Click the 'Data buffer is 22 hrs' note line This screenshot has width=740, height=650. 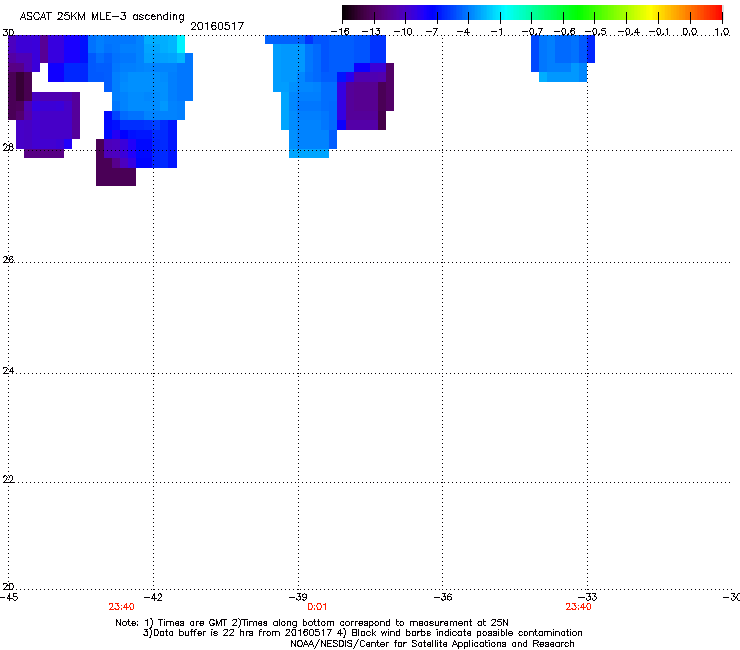362,633
